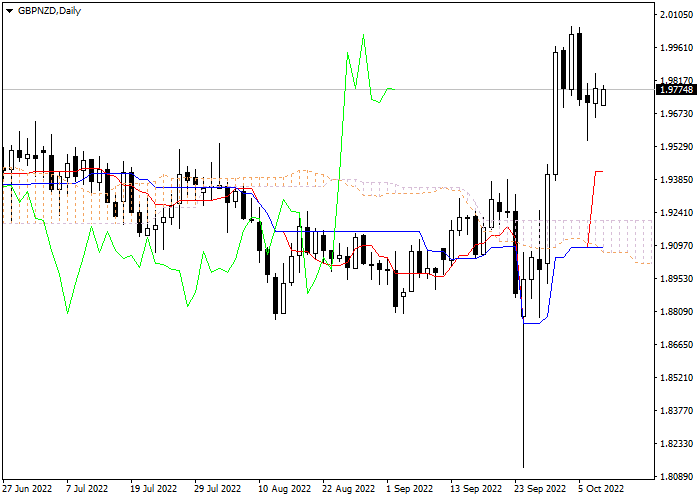Click the 19 Jul 2022 date label

click(x=154, y=489)
